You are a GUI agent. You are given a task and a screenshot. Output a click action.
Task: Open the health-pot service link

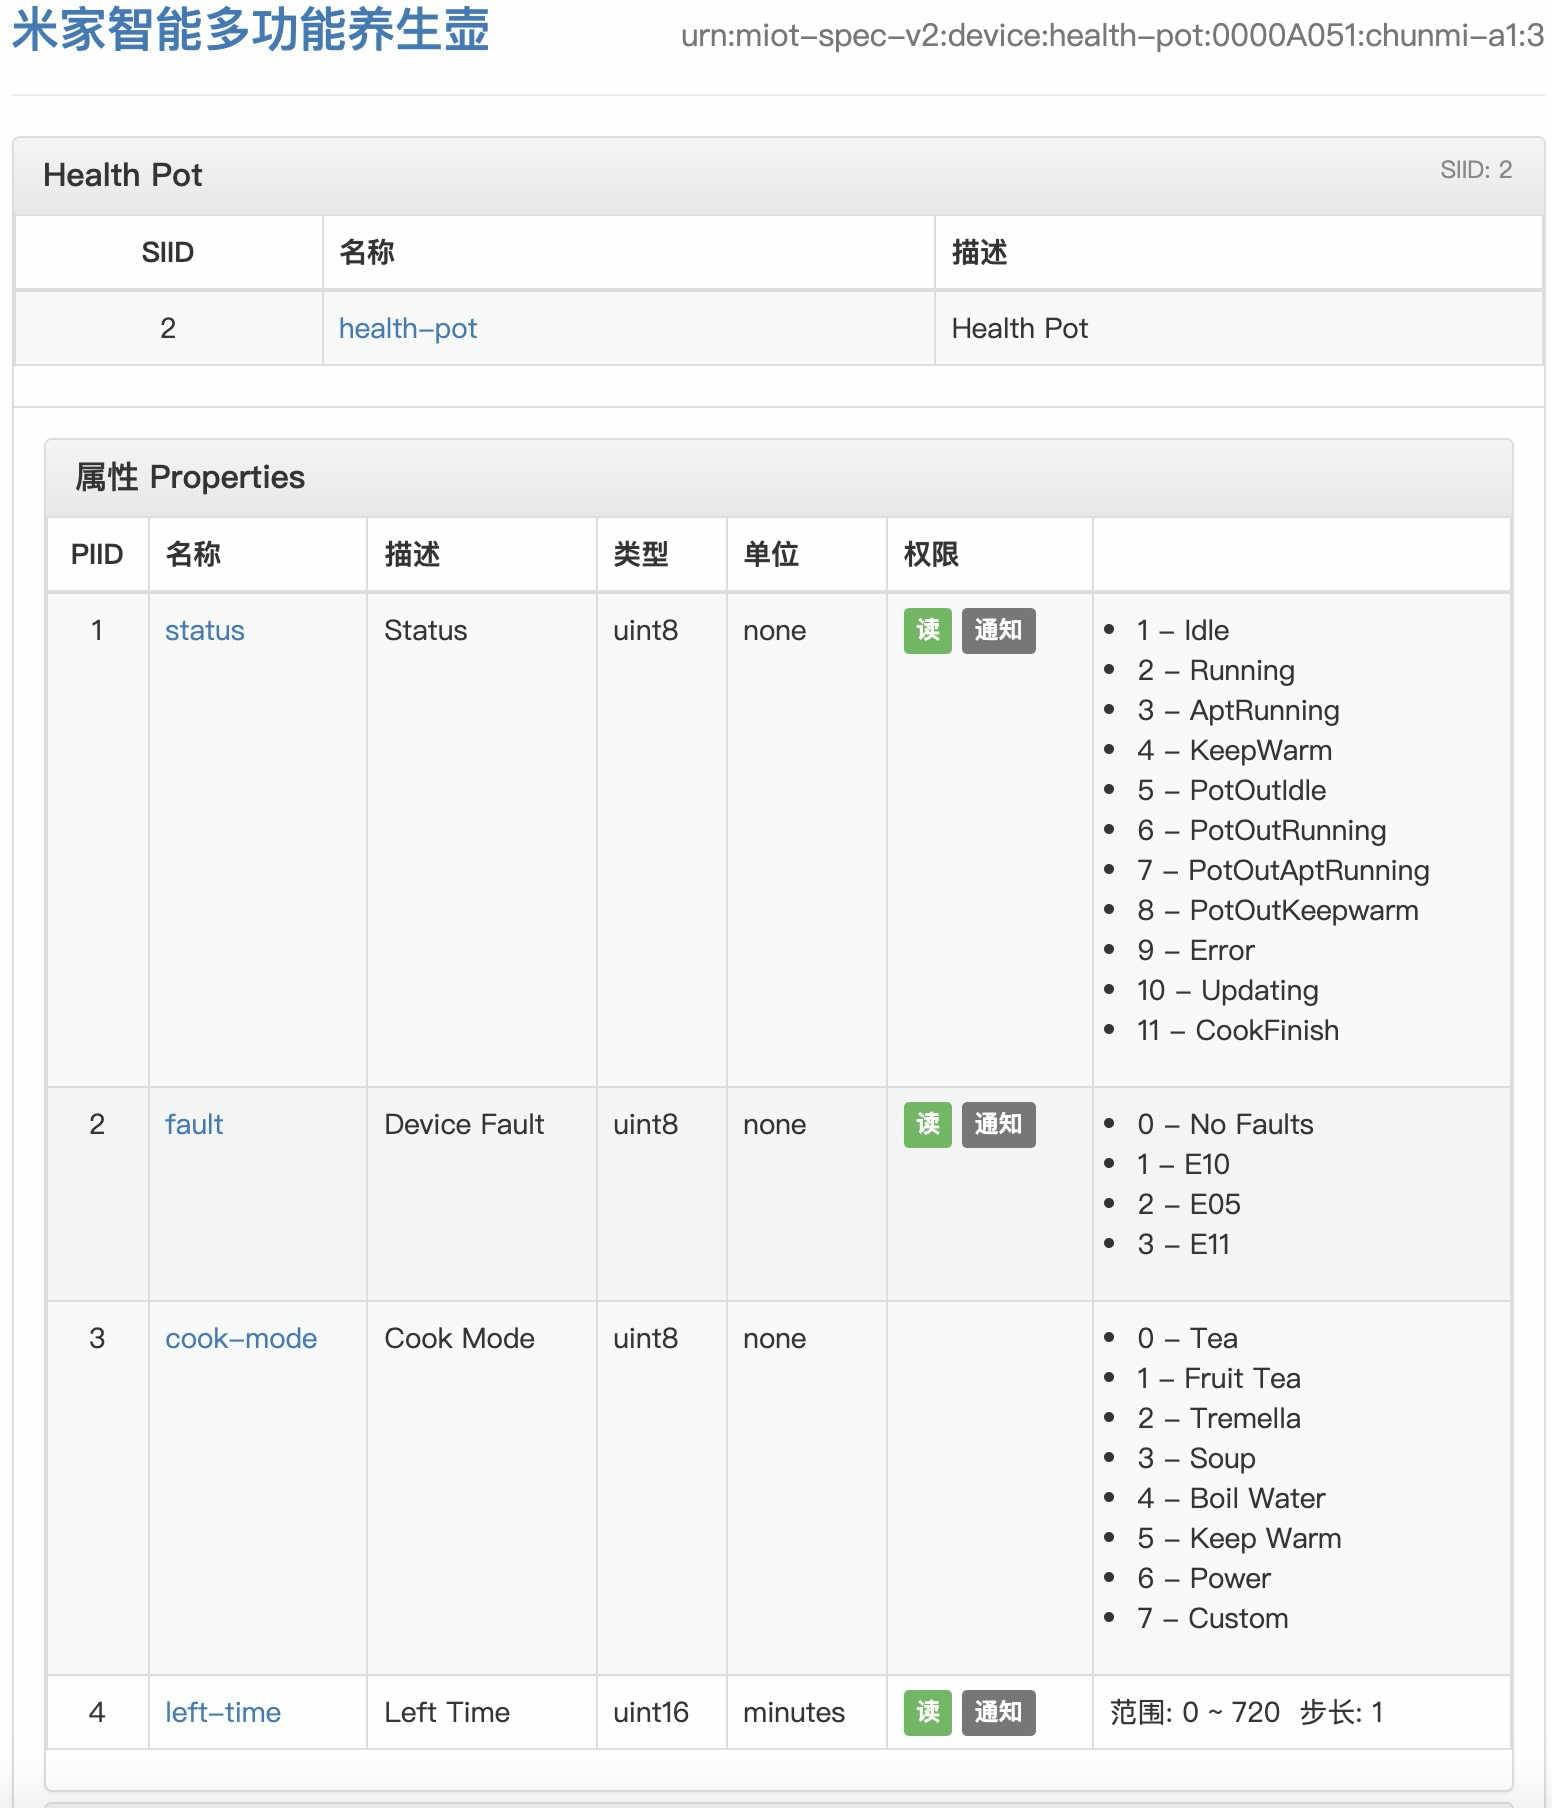[408, 328]
